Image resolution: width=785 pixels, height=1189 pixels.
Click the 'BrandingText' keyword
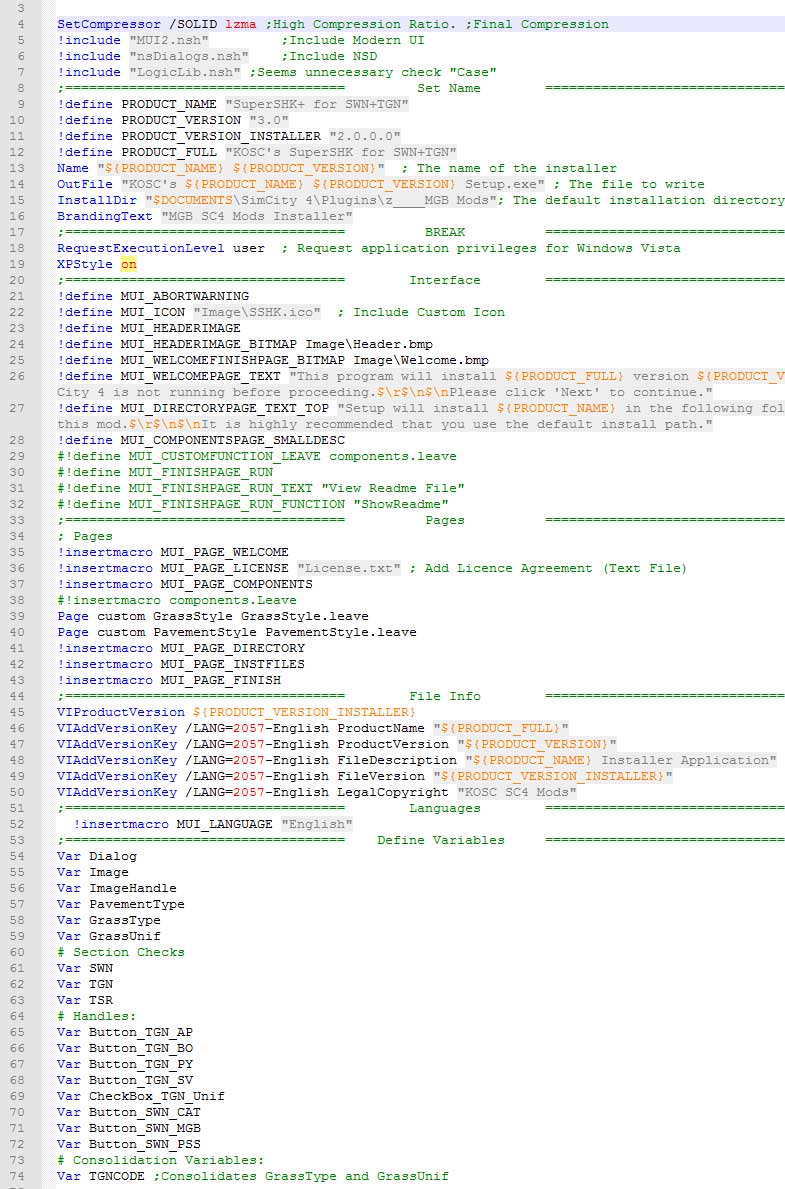105,216
